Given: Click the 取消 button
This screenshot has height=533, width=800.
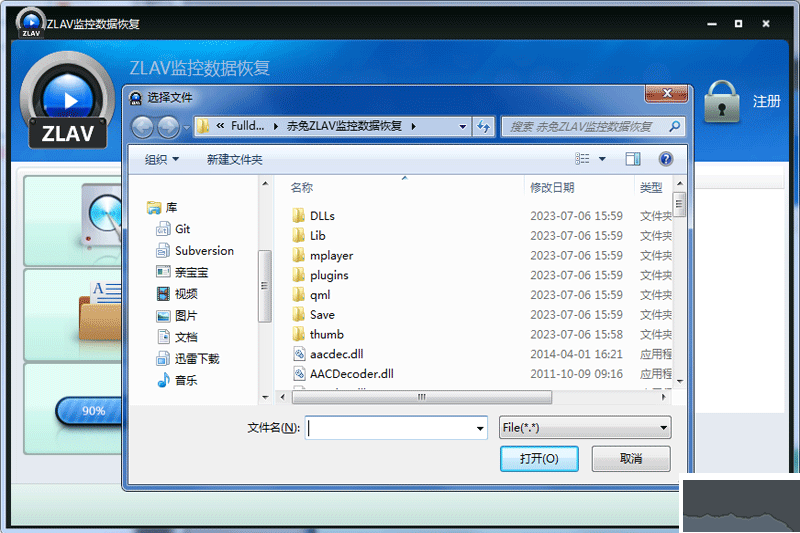Looking at the screenshot, I should coord(631,459).
